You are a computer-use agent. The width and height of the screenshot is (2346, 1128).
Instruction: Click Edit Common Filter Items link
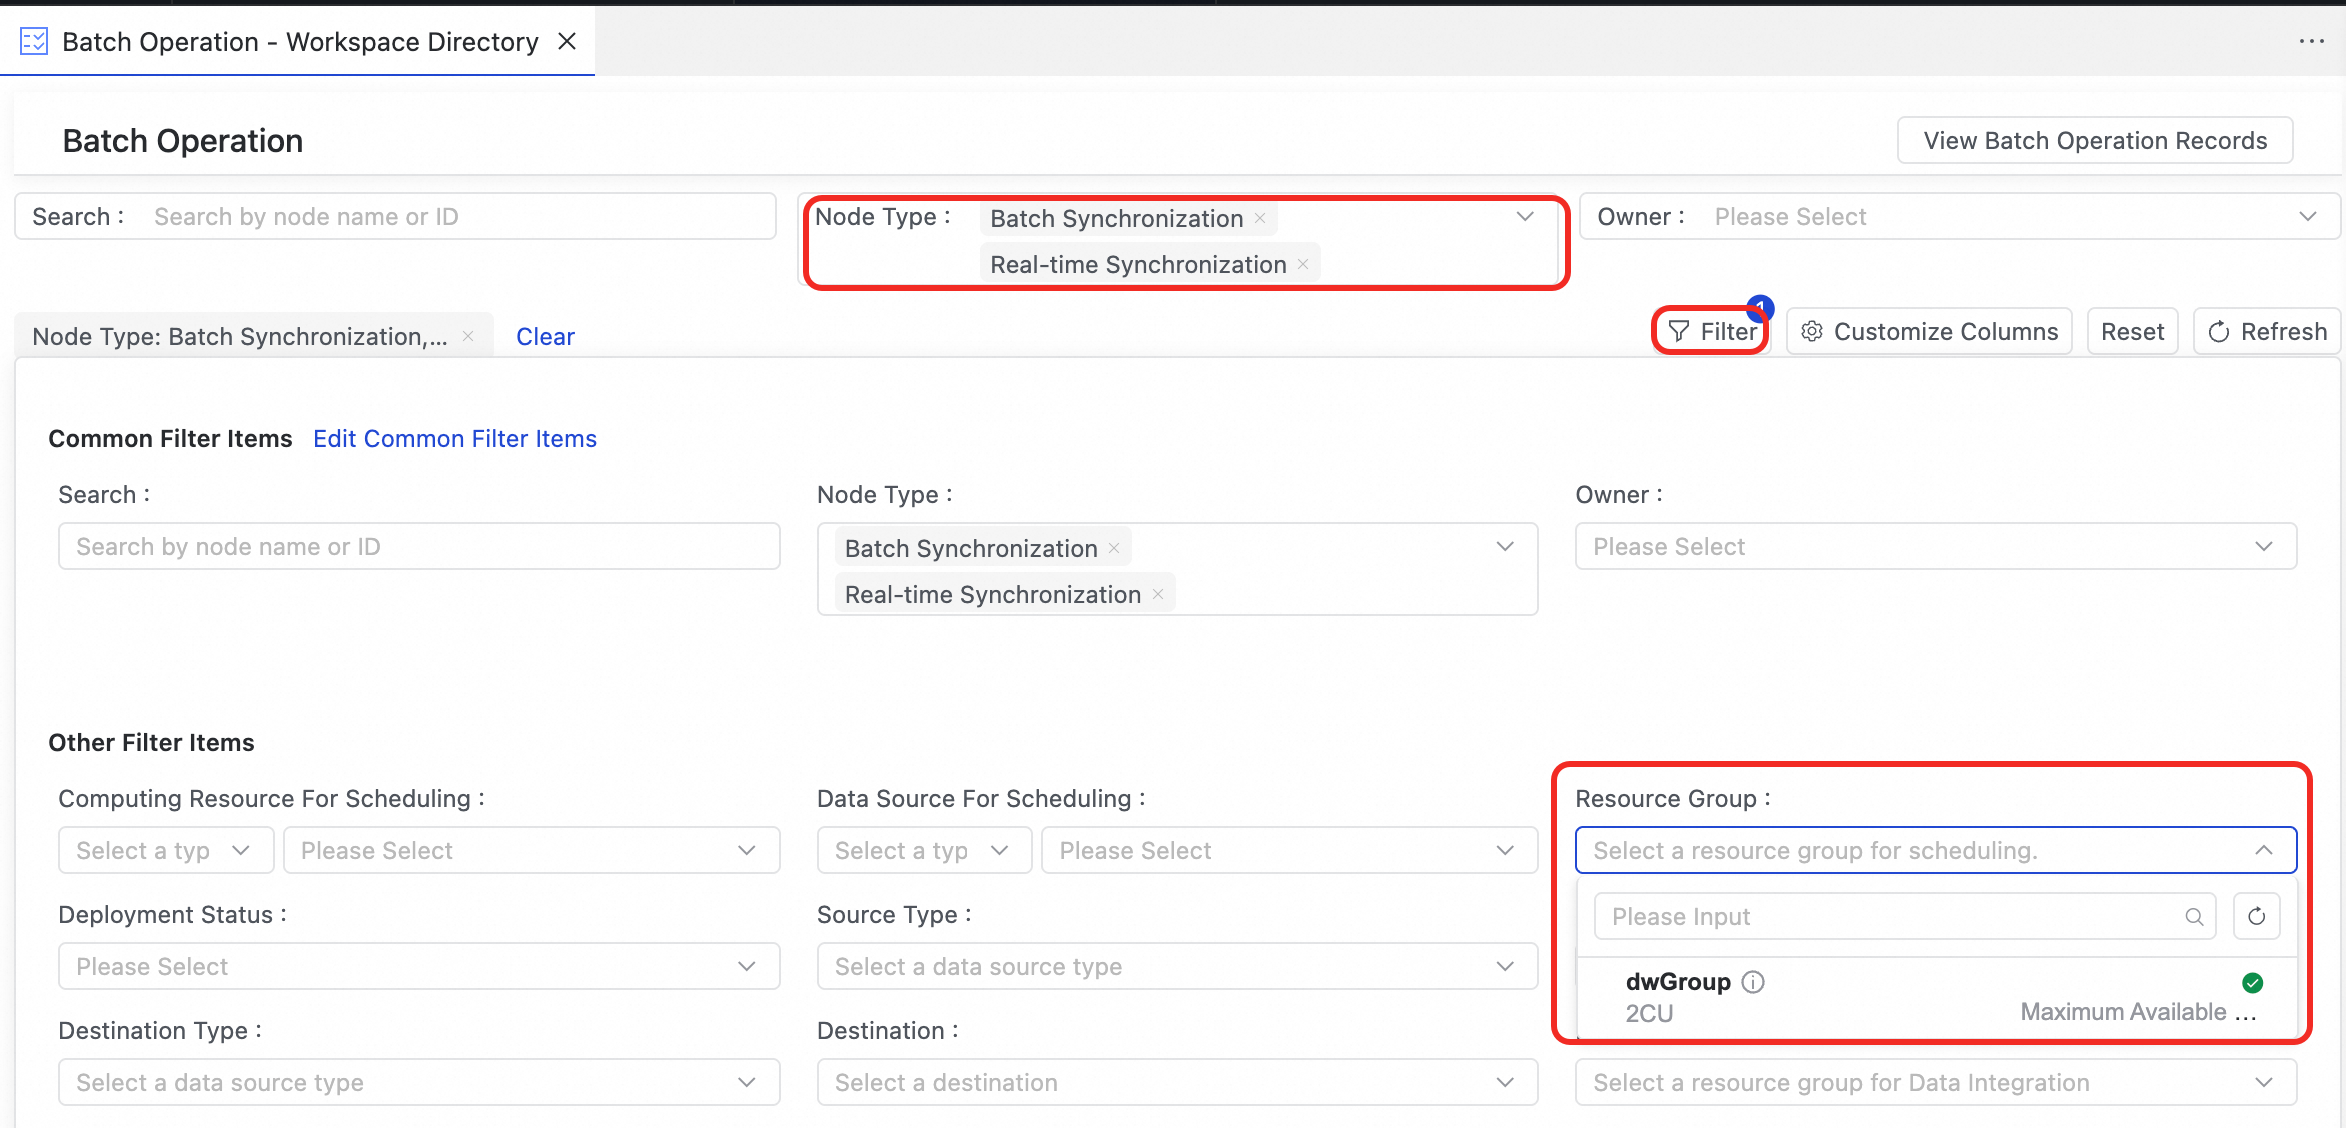point(454,439)
